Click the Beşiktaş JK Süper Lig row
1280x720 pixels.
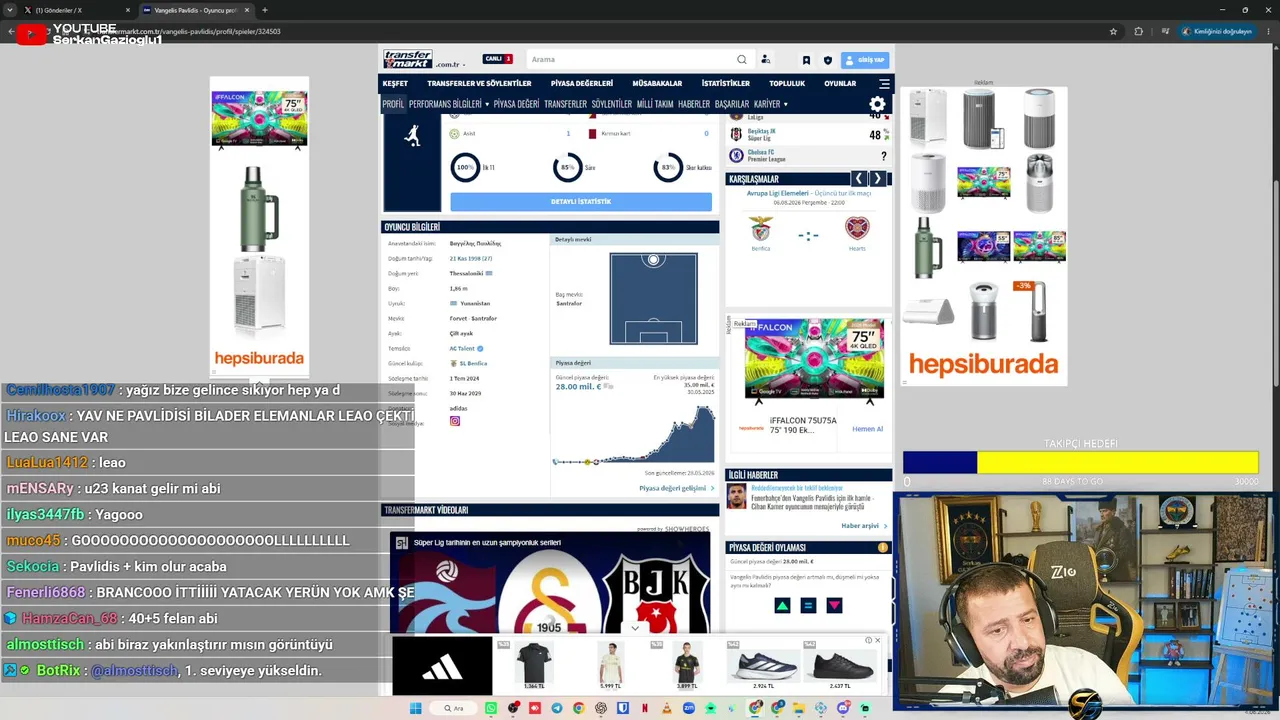808,134
